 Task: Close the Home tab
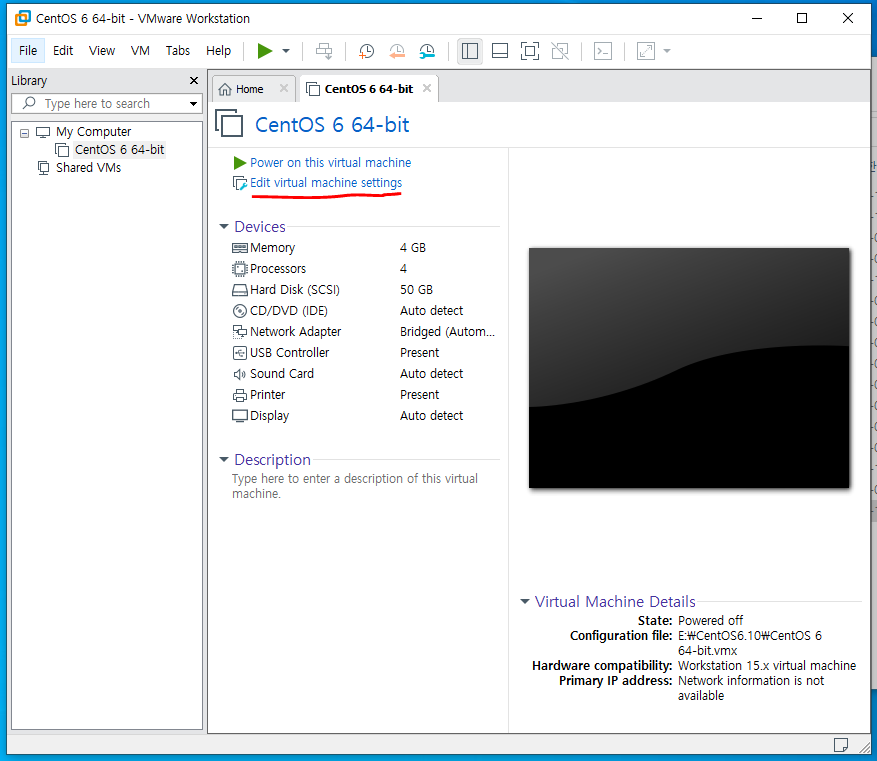(x=284, y=88)
